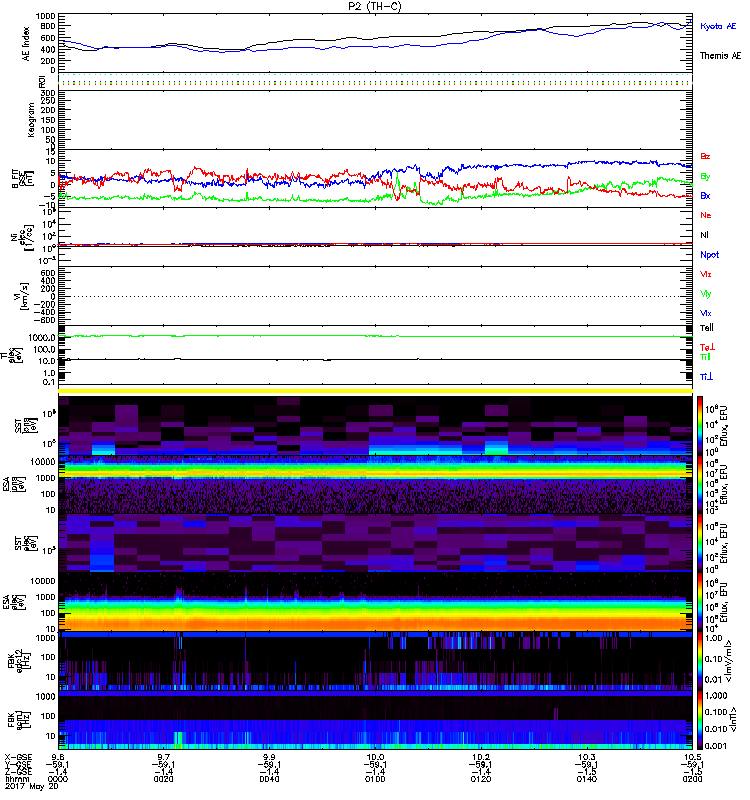Click the 0020 time tick label
Viewport: 750px width, 800px height.
click(163, 779)
